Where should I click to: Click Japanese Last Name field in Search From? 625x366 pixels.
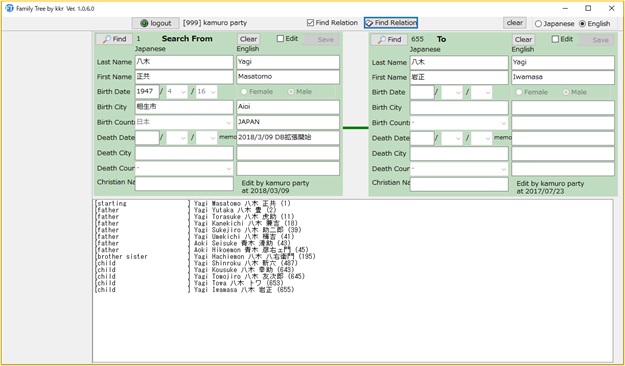(184, 62)
